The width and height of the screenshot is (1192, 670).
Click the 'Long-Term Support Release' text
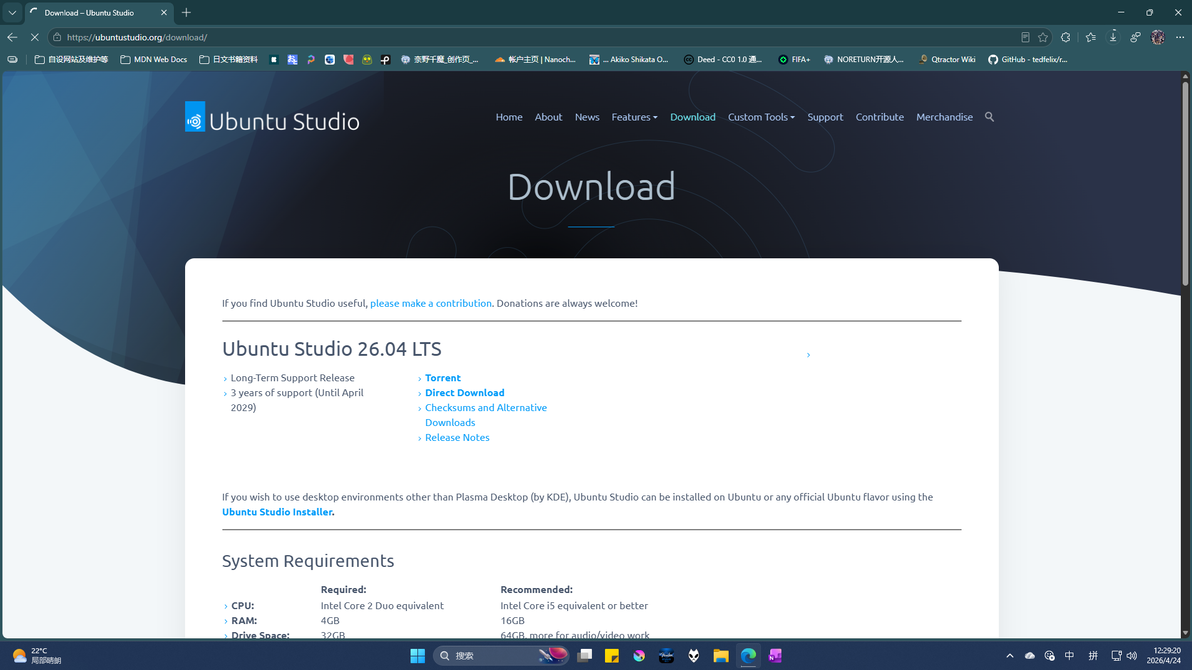pos(293,378)
